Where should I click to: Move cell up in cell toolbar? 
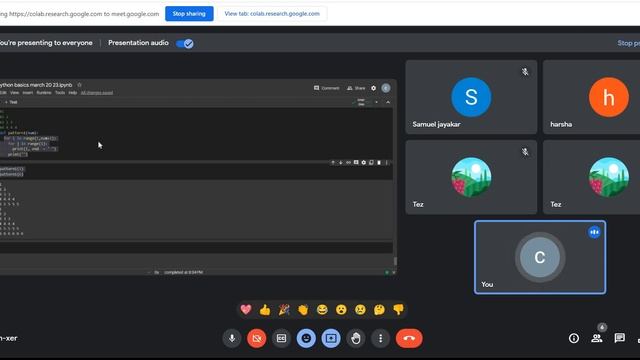pos(333,163)
